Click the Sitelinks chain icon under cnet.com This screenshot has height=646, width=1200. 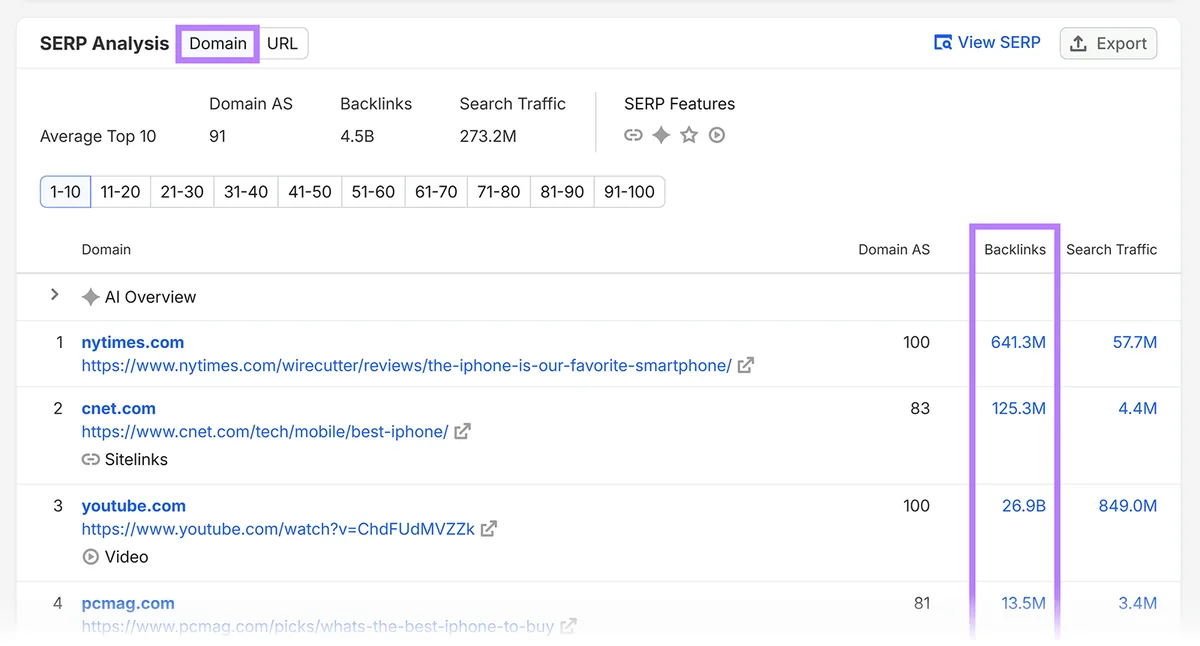pos(91,460)
